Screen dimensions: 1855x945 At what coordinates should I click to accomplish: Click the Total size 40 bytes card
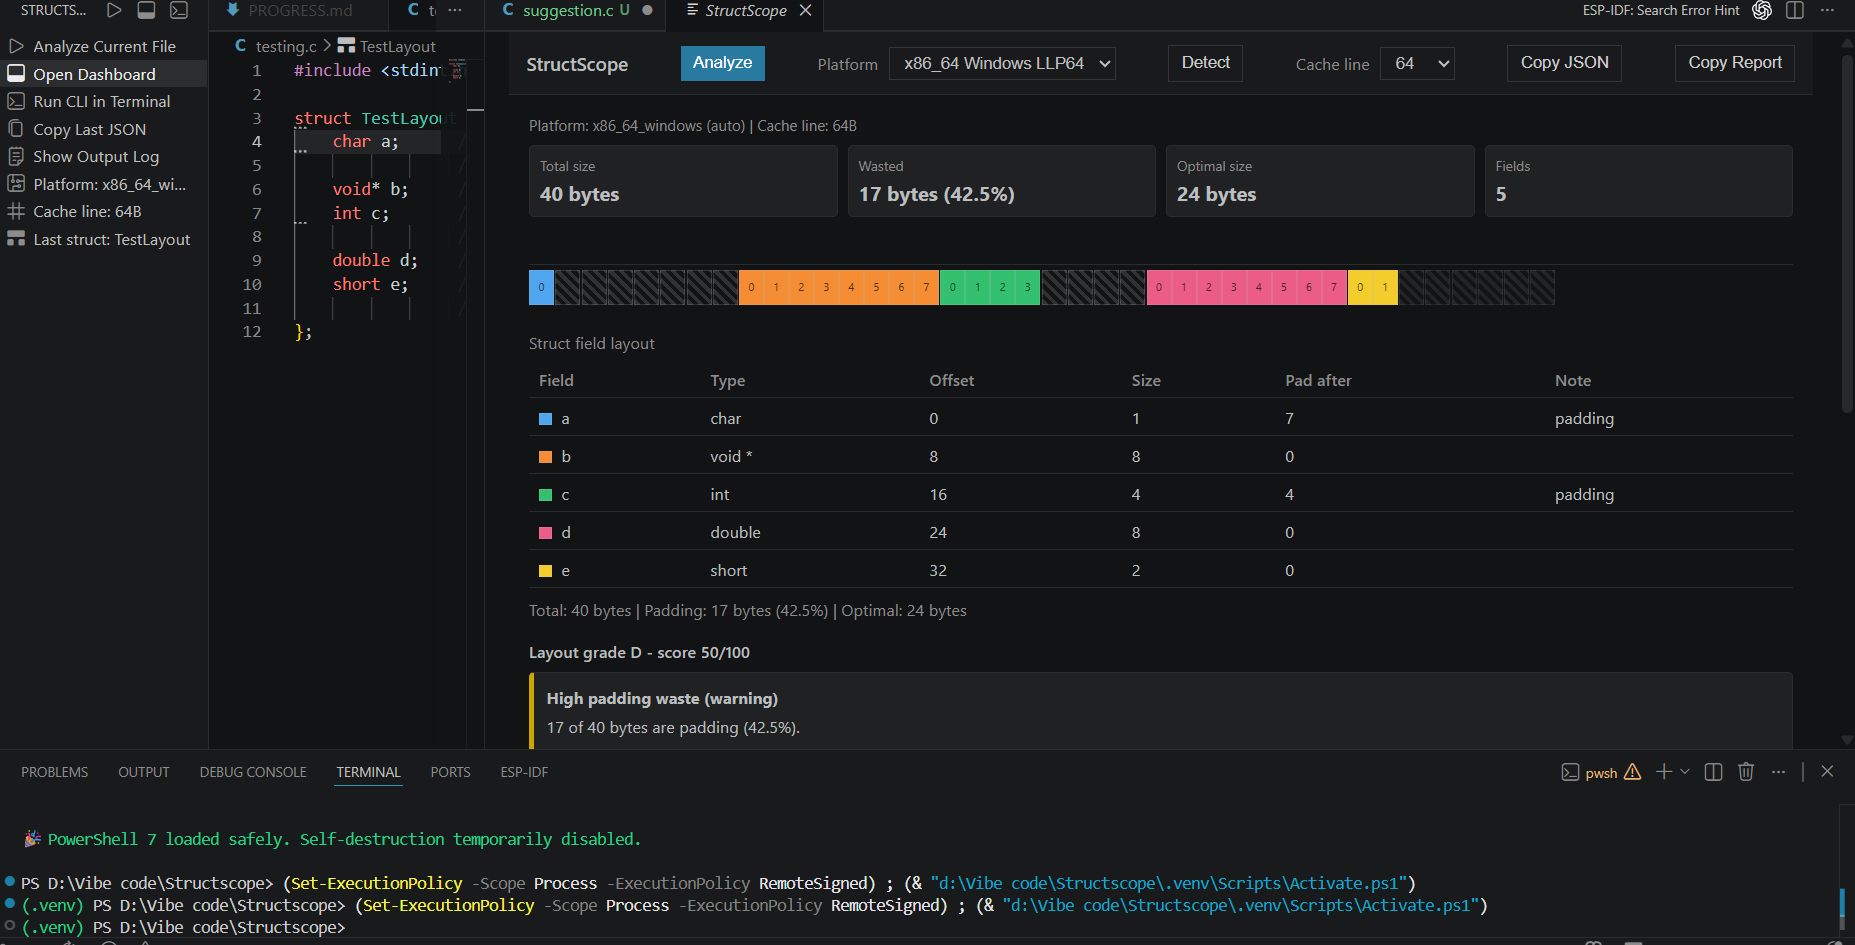(683, 181)
